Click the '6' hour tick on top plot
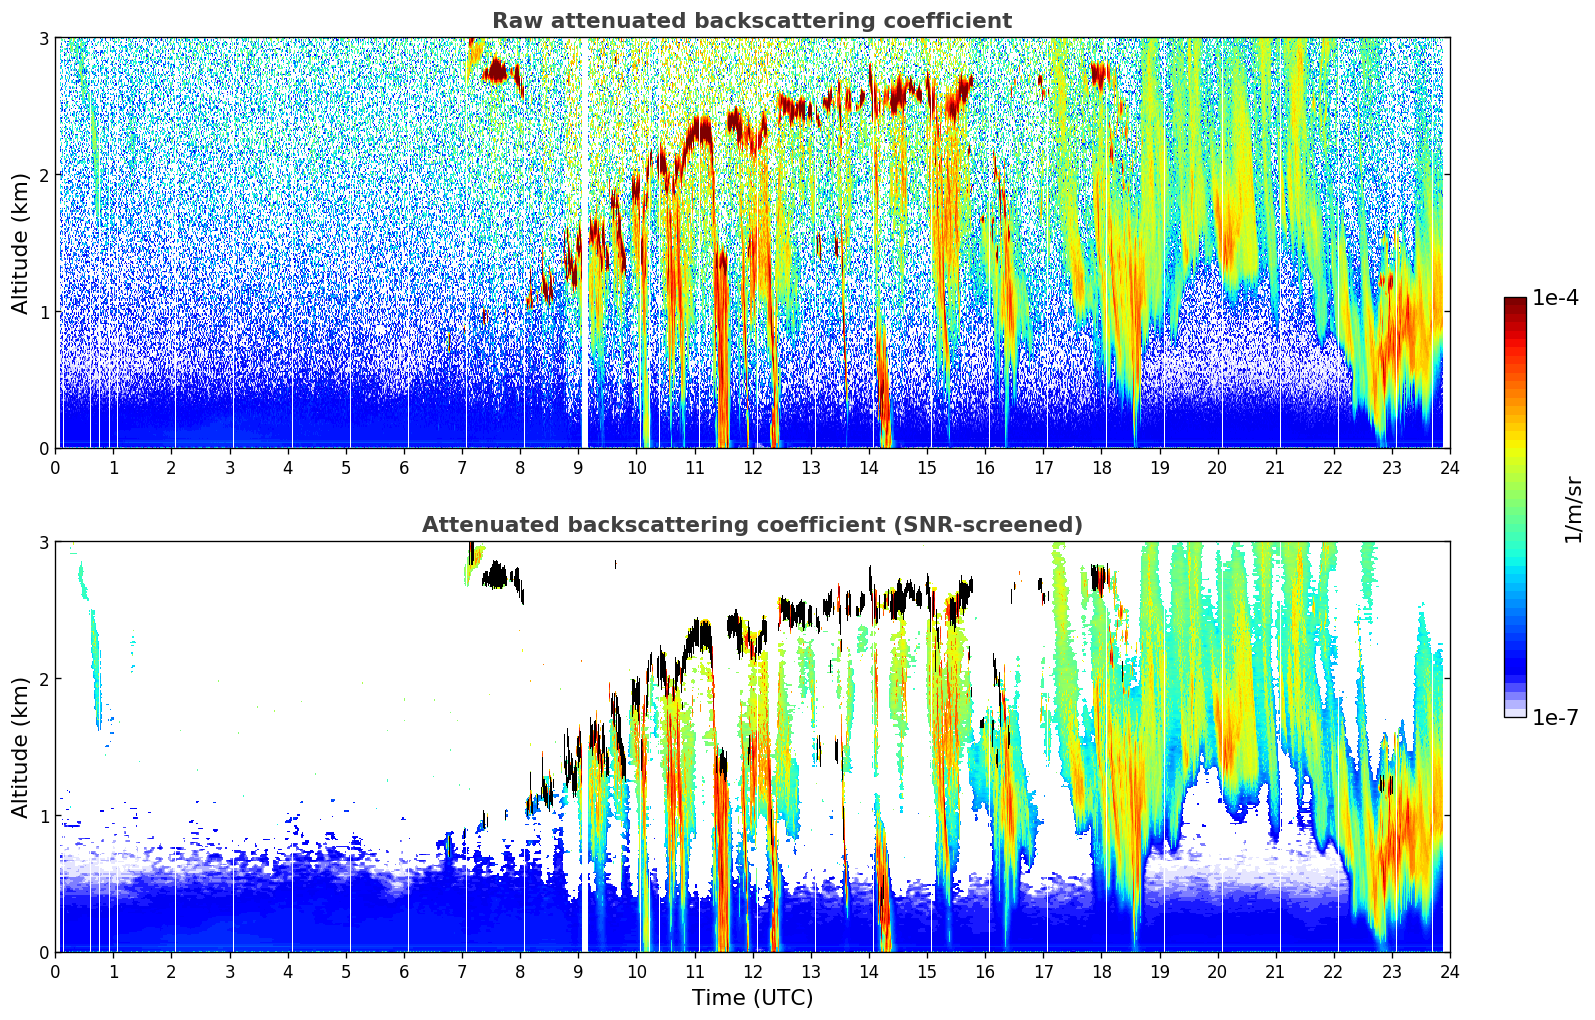The width and height of the screenshot is (1595, 1020). point(404,467)
